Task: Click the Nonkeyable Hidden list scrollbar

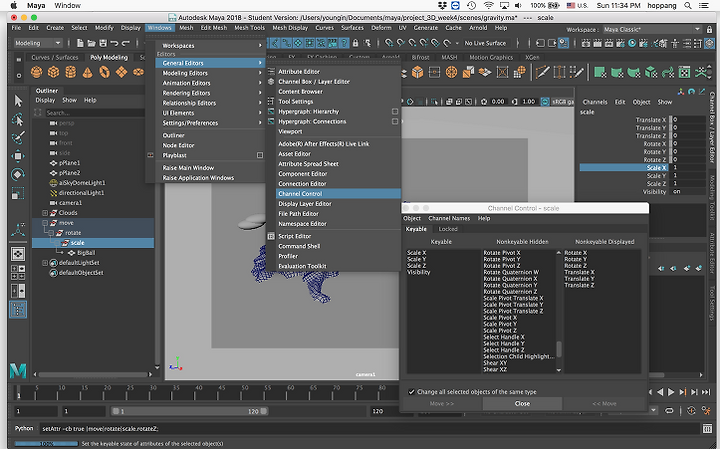Action: point(559,349)
